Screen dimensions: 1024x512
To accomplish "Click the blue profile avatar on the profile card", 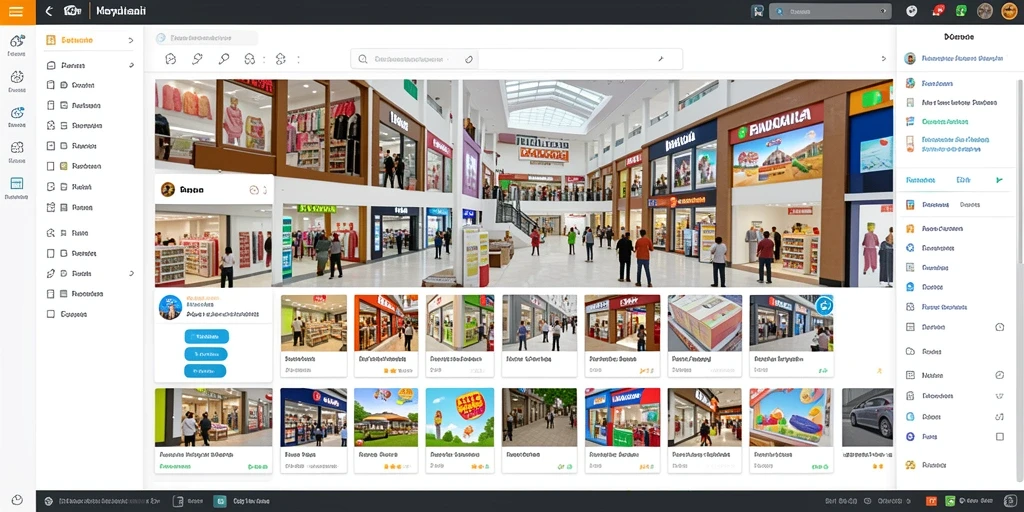I will pos(170,308).
